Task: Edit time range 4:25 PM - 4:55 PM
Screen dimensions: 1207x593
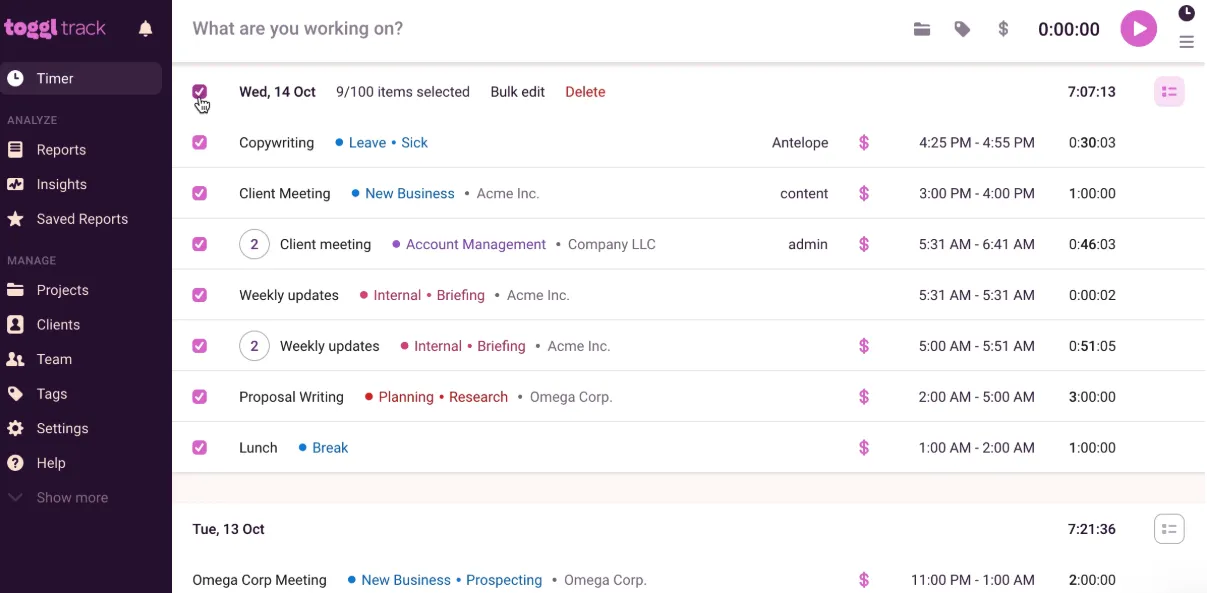Action: (977, 143)
